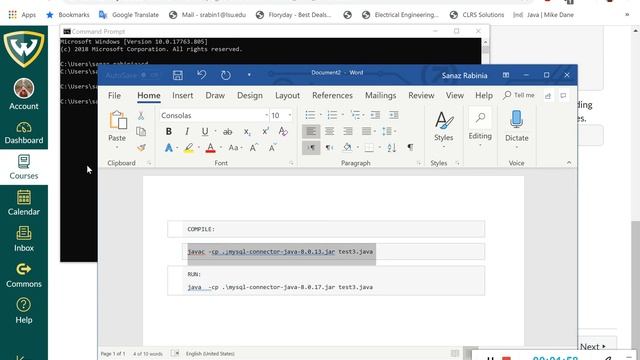The image size is (640, 360).
Task: Open the Quick Access Toolbar customize arrow
Action: point(249,75)
